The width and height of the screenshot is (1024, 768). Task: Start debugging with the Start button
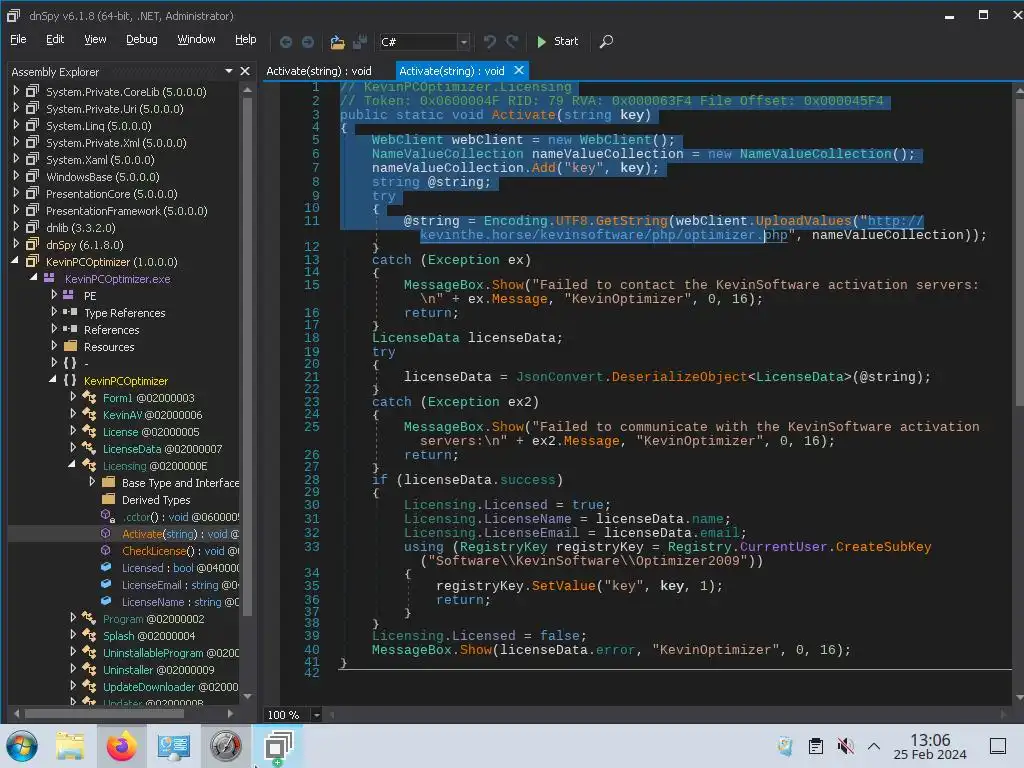[557, 41]
